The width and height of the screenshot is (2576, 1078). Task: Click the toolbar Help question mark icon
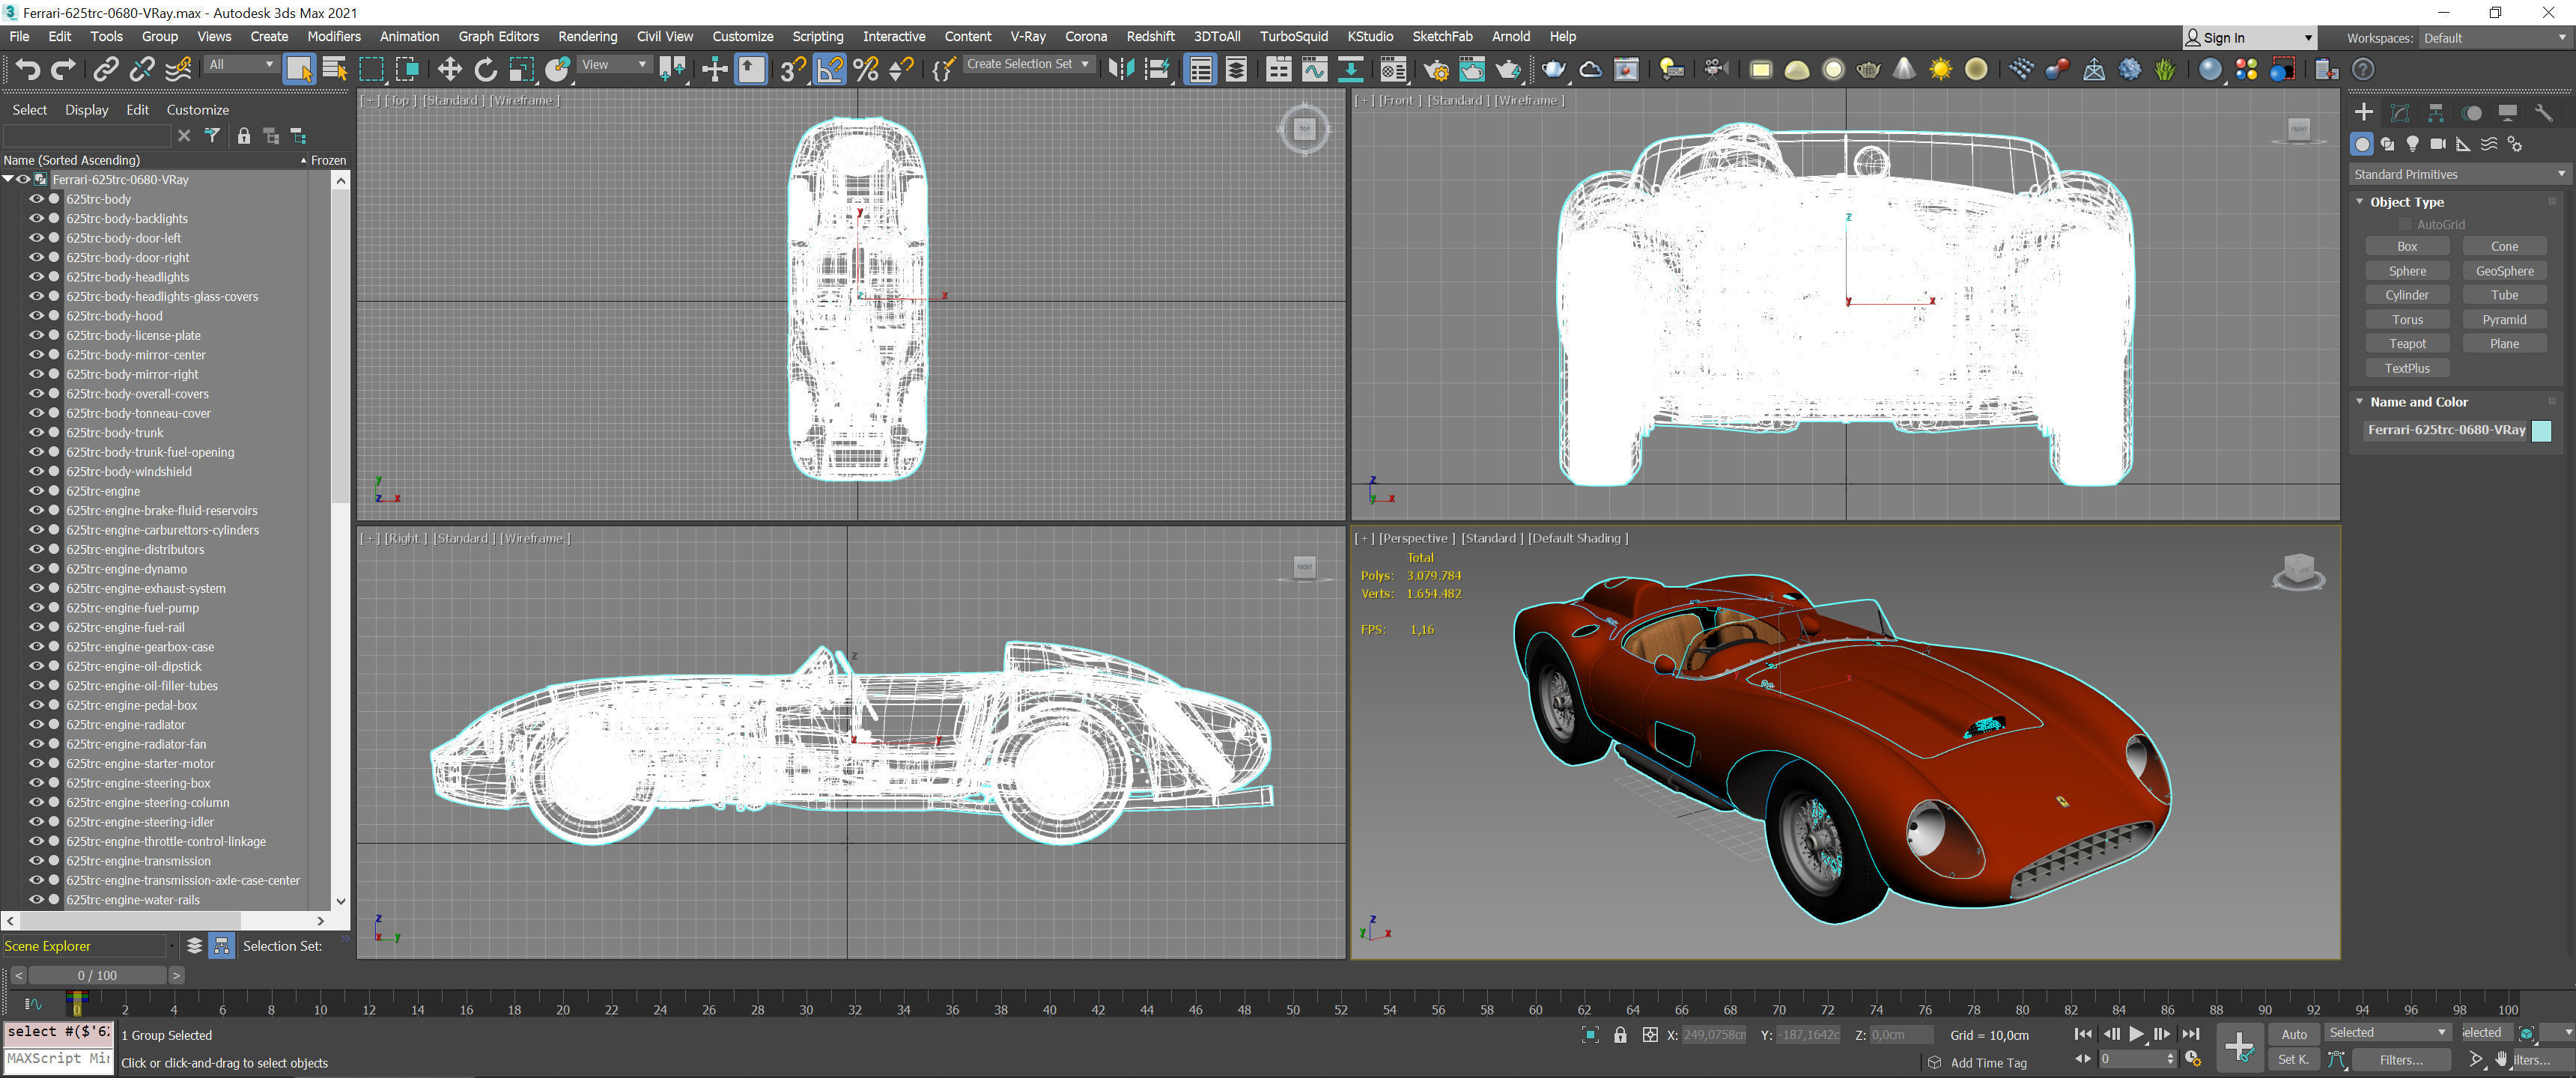click(2362, 69)
